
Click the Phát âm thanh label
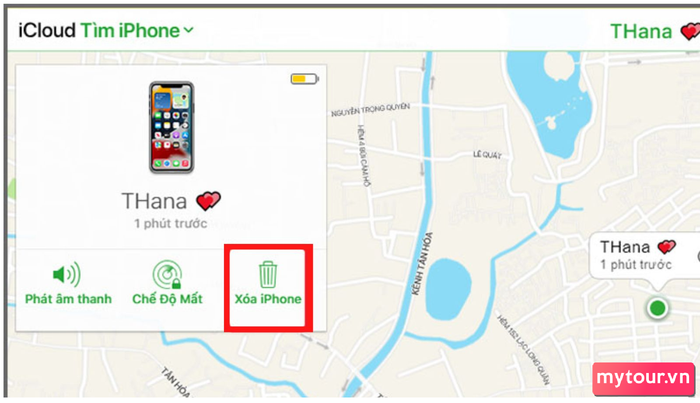(68, 299)
